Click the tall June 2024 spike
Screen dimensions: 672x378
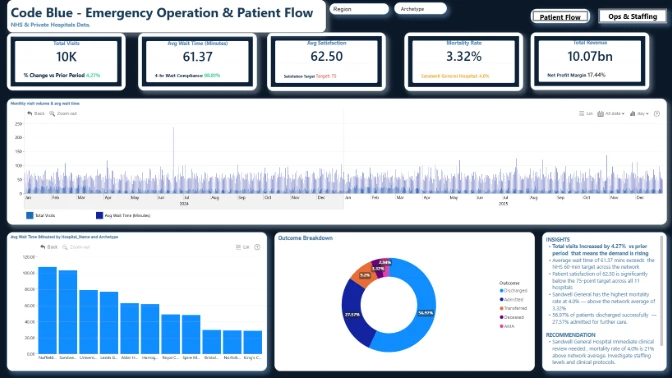(174, 159)
